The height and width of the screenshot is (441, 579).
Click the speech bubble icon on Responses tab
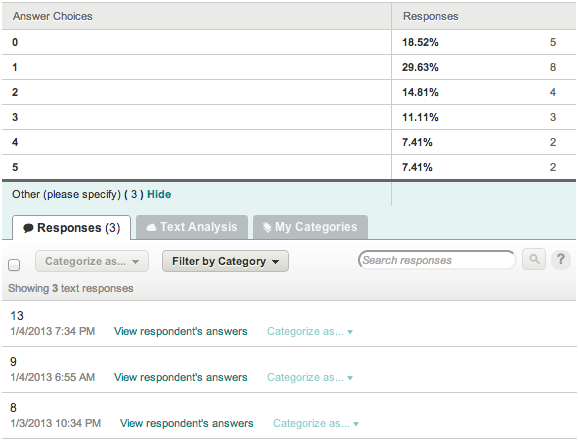pyautogui.click(x=28, y=228)
